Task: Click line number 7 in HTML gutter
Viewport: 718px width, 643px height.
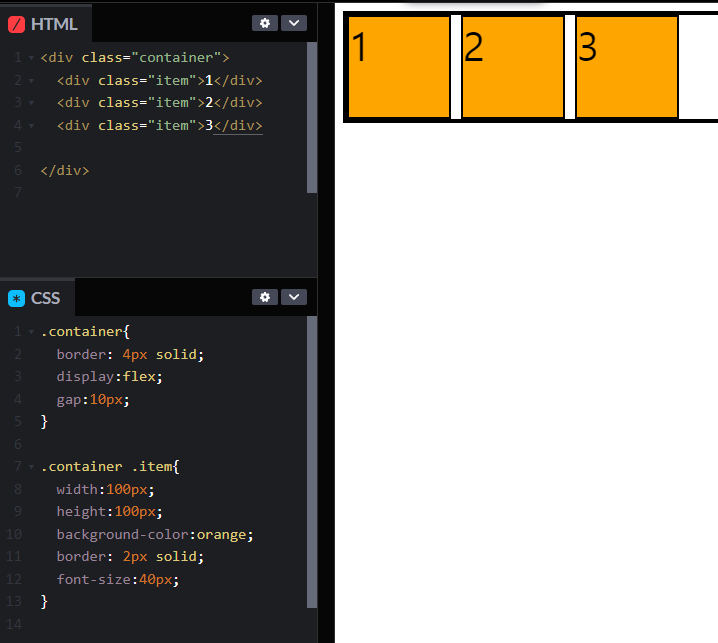Action: pos(18,192)
